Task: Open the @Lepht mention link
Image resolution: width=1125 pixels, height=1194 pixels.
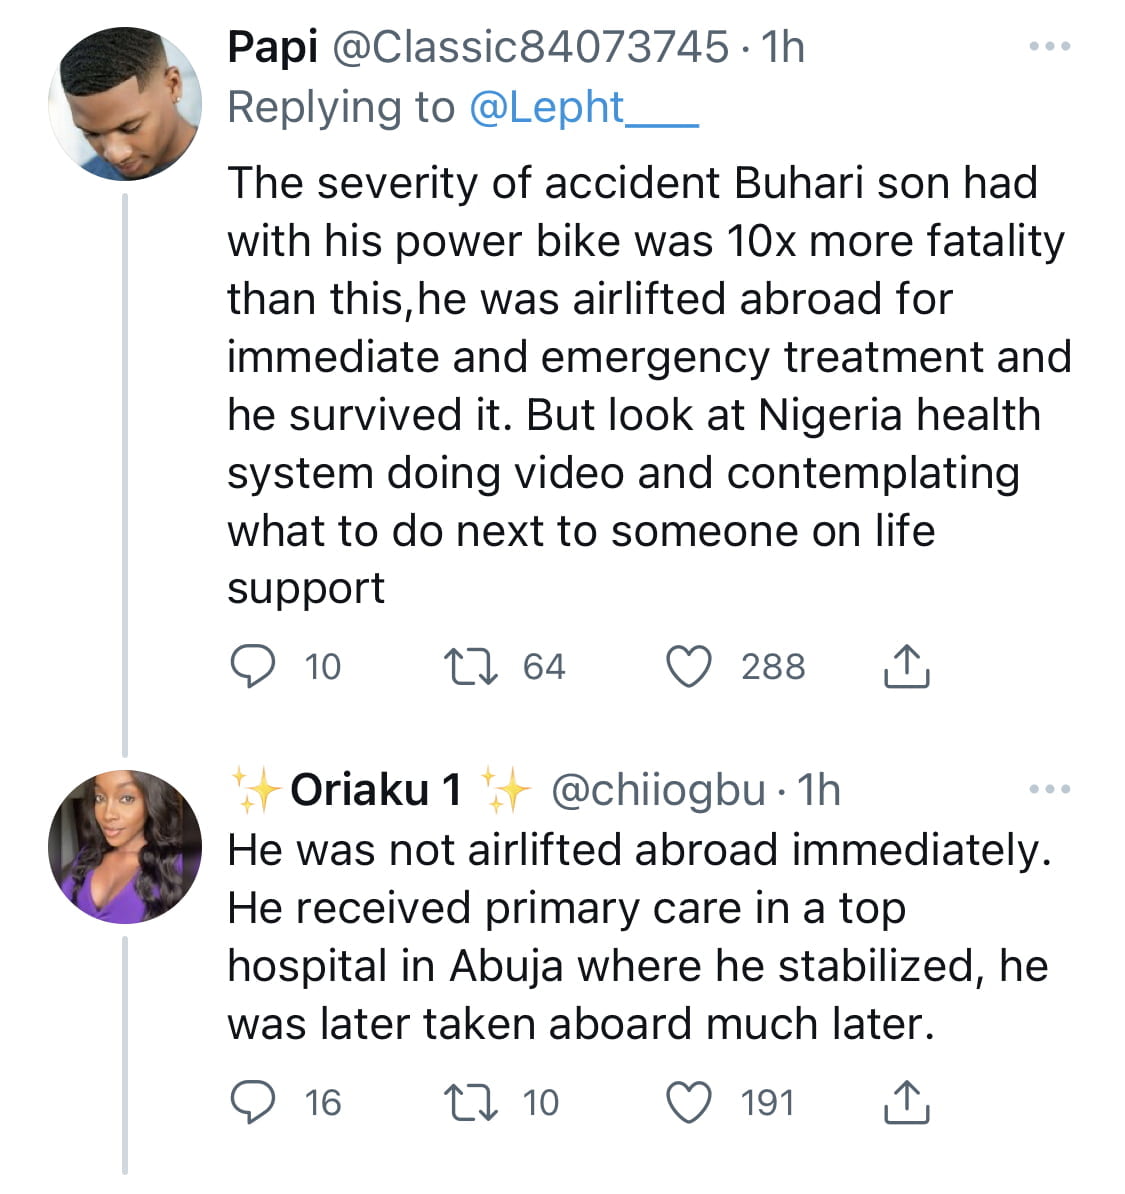Action: [584, 107]
